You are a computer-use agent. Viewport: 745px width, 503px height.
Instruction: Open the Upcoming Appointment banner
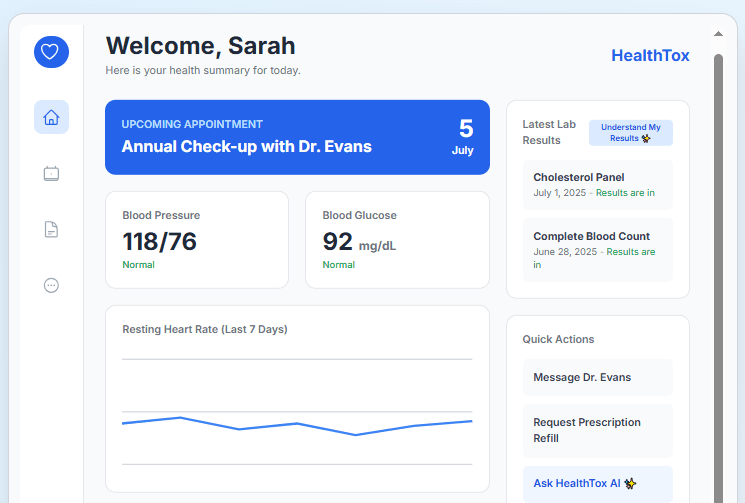[297, 137]
